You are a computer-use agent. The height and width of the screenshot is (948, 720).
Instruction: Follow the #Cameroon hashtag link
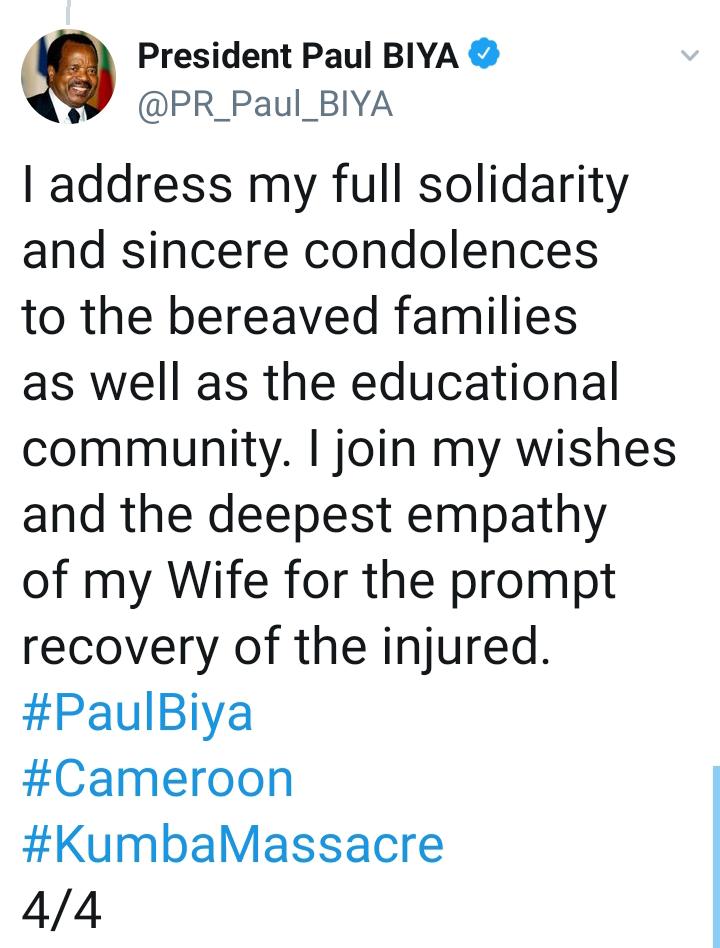coord(158,779)
